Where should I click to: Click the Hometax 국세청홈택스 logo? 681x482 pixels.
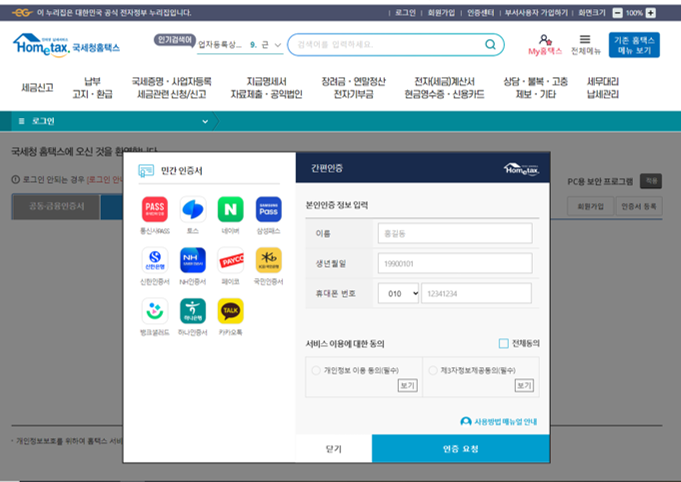(x=66, y=45)
